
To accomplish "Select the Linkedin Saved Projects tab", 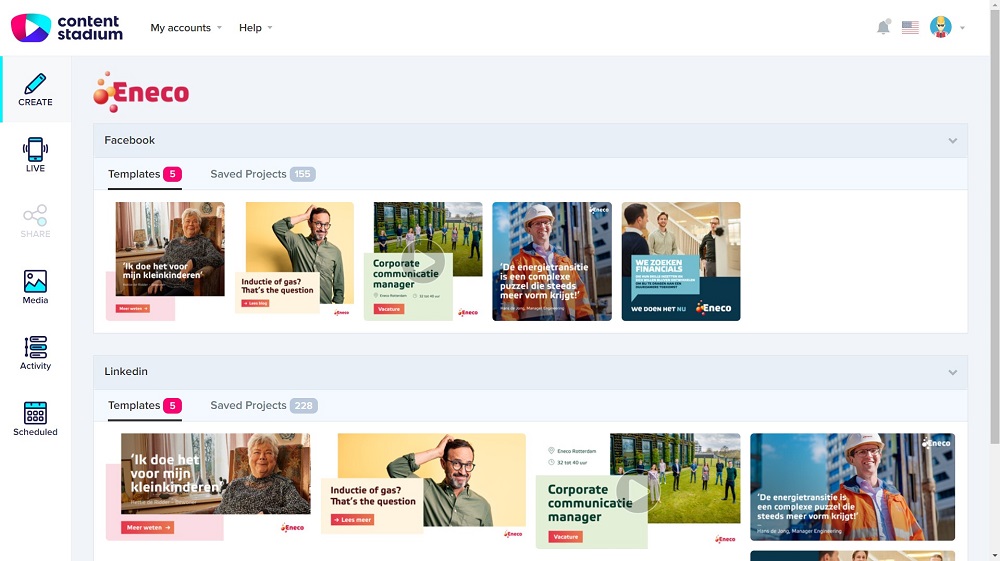I will click(264, 405).
